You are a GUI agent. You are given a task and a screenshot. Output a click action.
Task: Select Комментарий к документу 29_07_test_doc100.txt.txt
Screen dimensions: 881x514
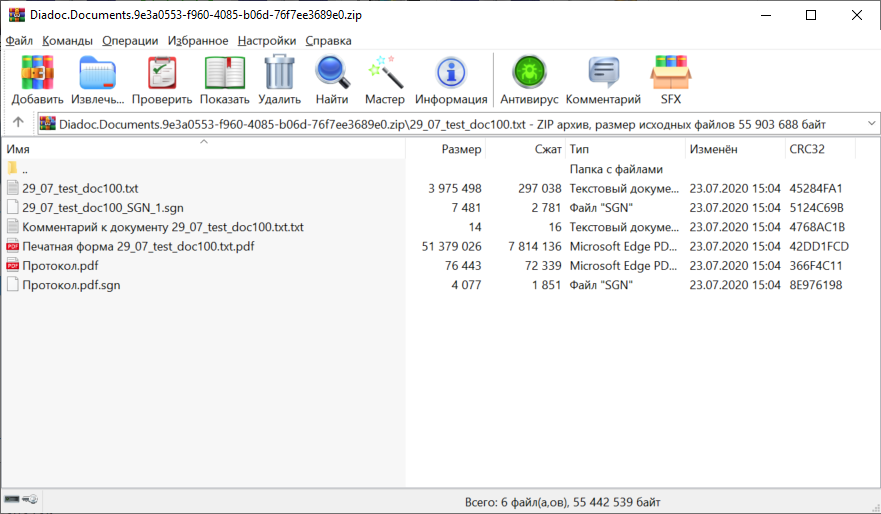tap(163, 227)
